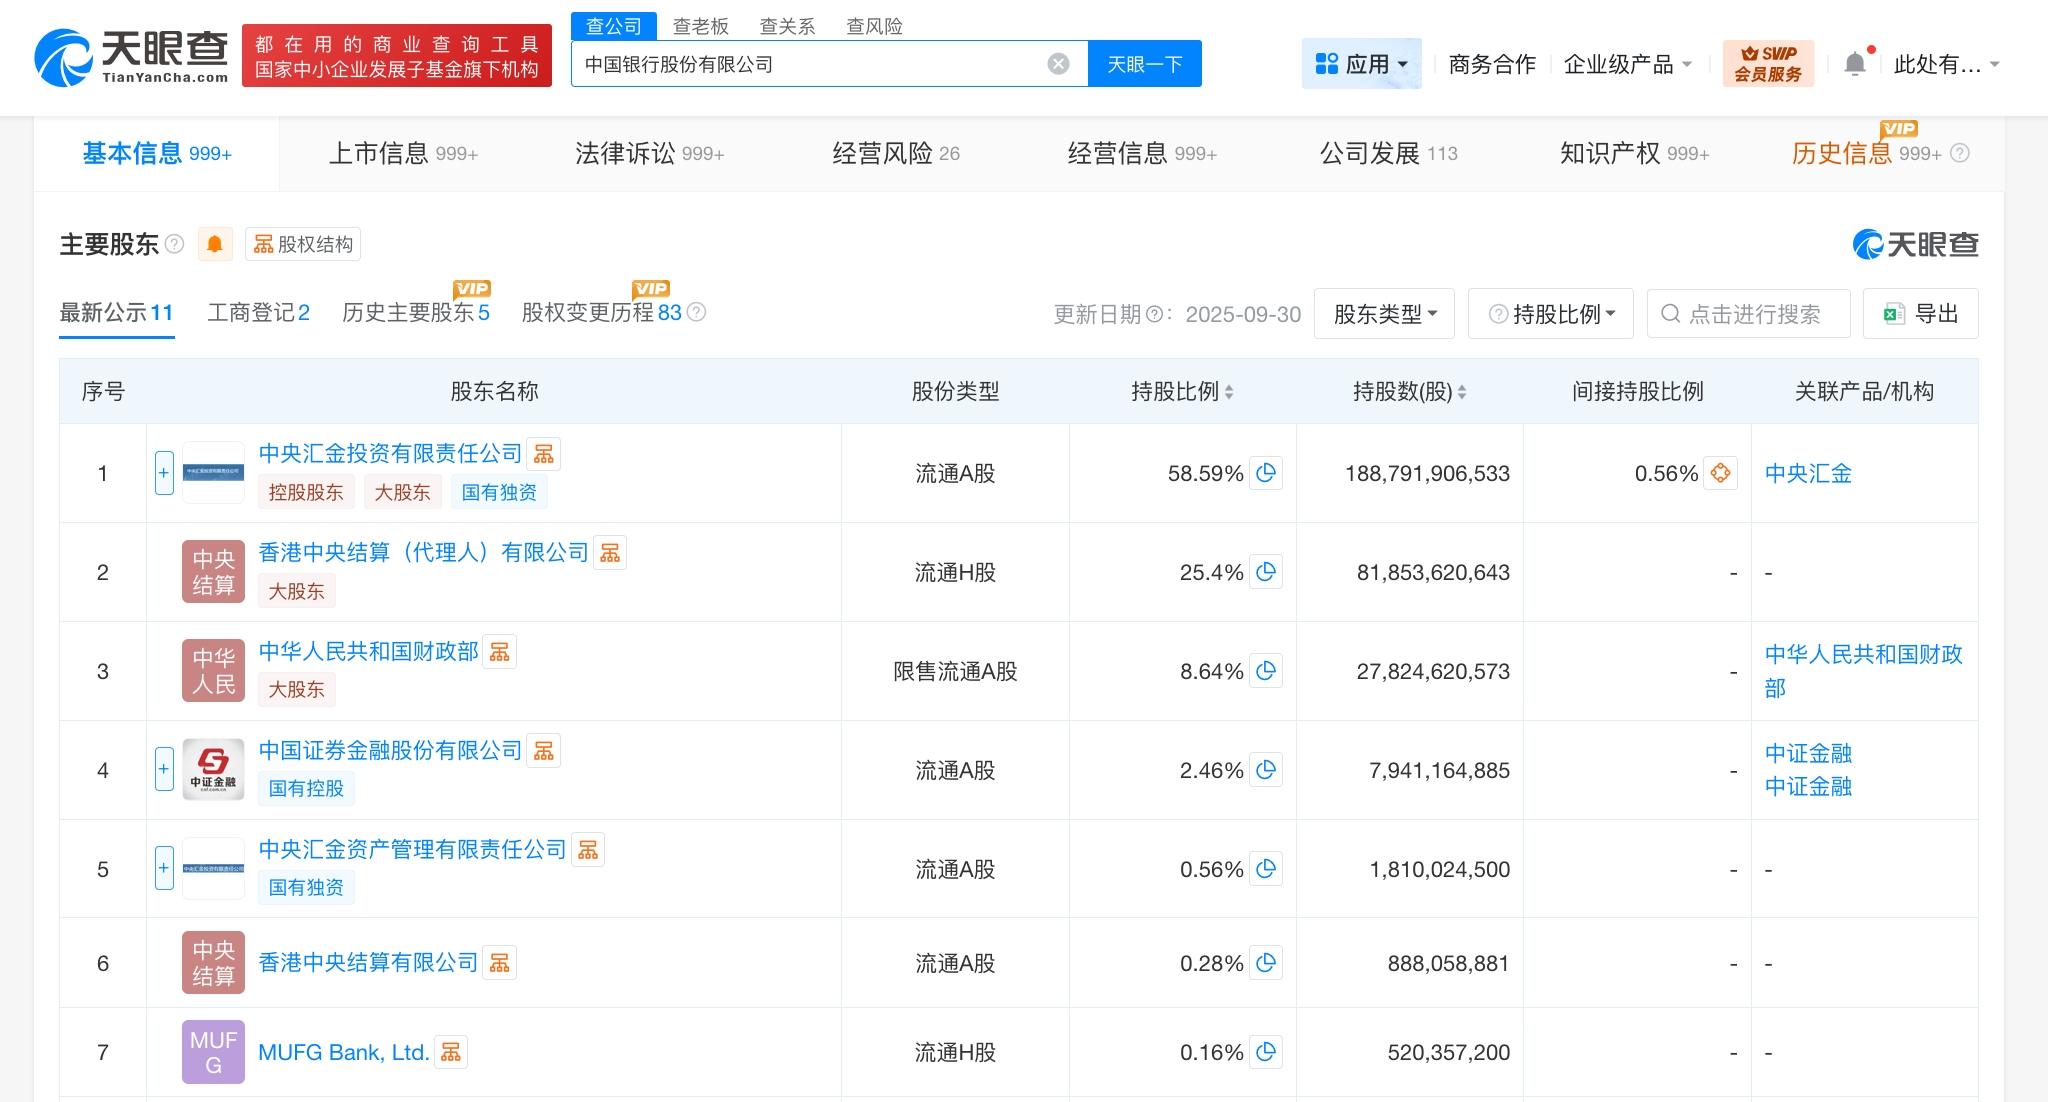Open pie chart icon for 25.4% holding
Viewport: 2048px width, 1102px height.
pyautogui.click(x=1265, y=572)
